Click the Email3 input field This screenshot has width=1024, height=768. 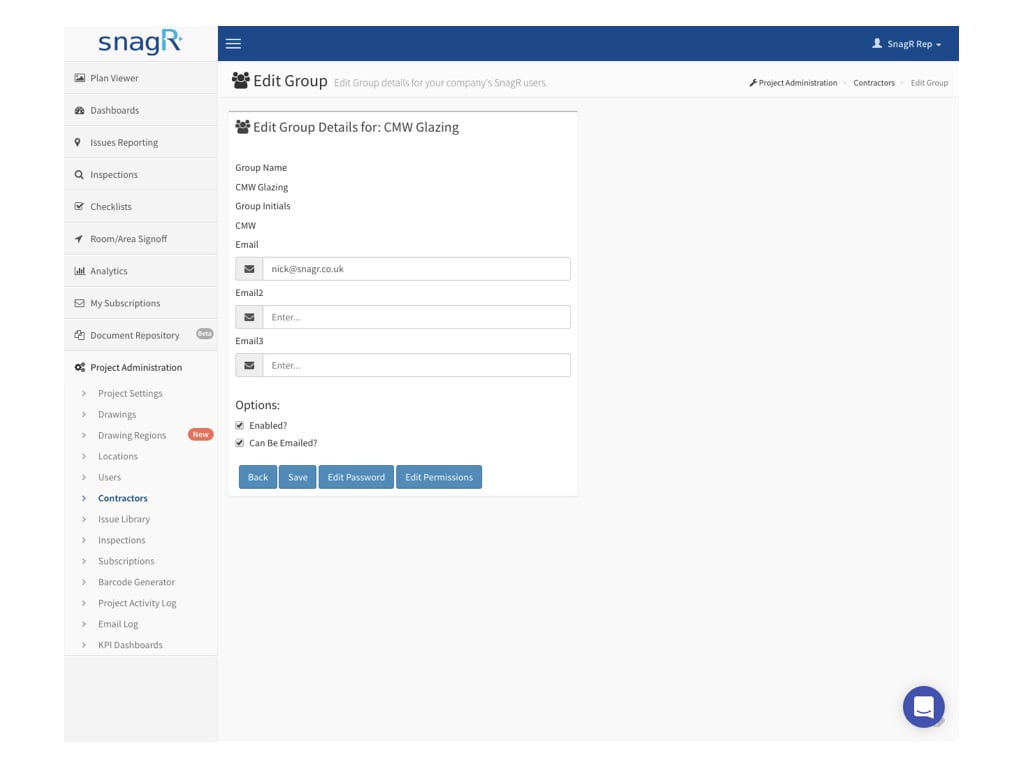pyautogui.click(x=417, y=366)
